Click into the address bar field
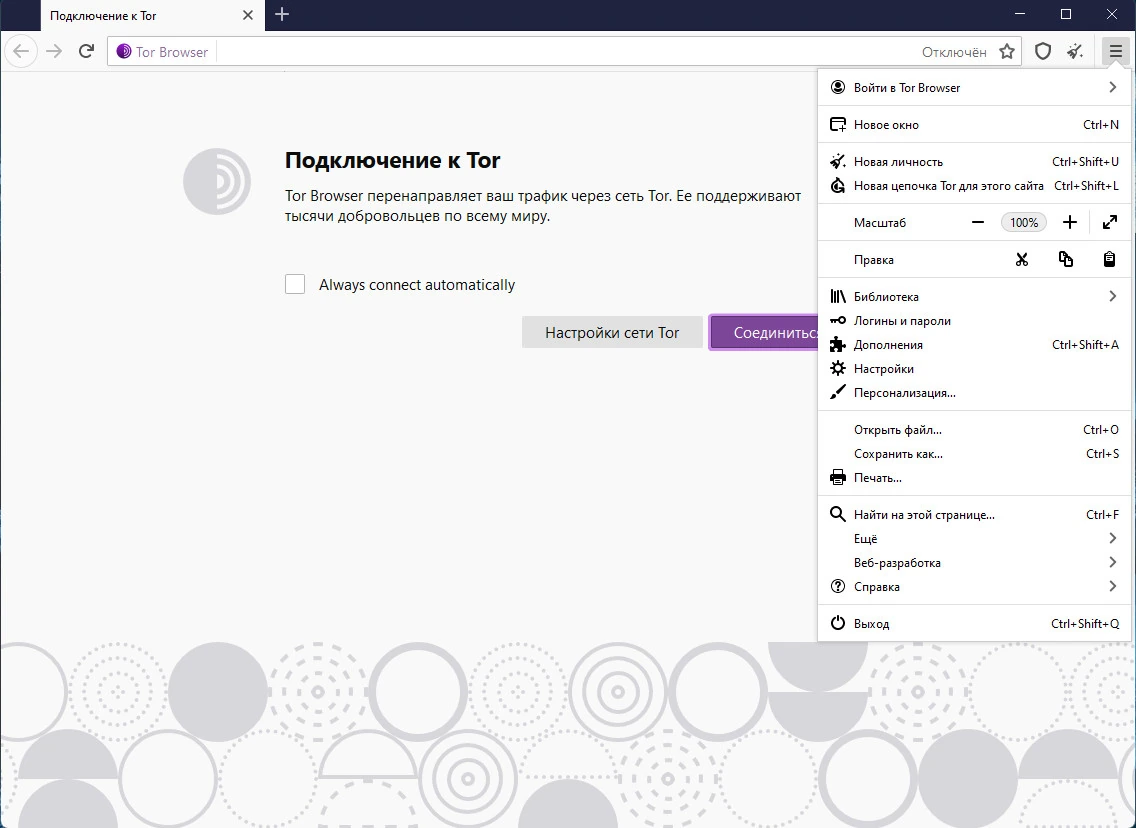 click(x=565, y=51)
